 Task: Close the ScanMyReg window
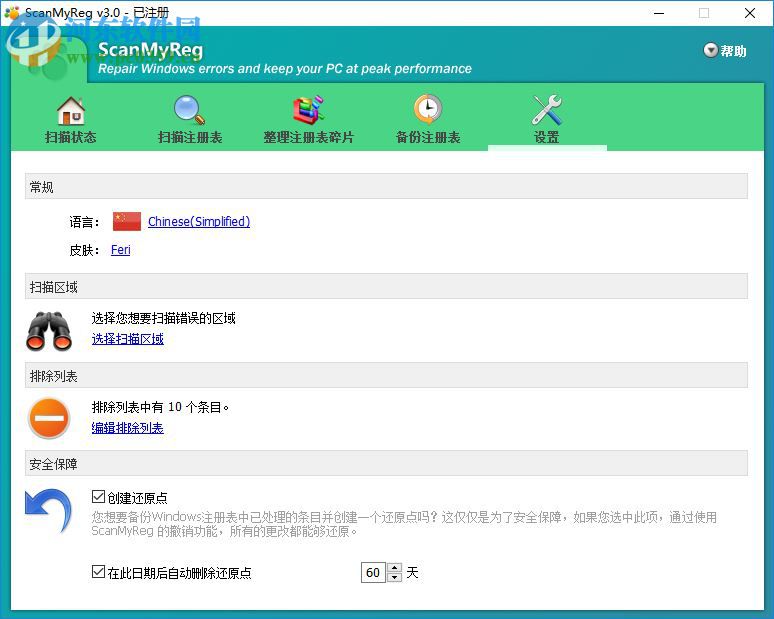tap(750, 13)
